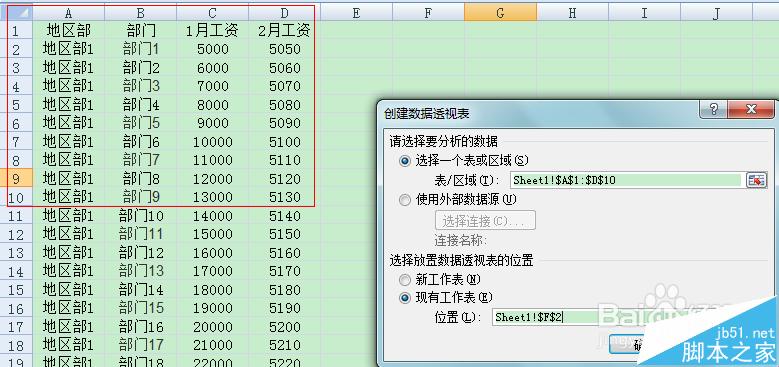
Task: Click the 15000 salary cell
Action: (213, 235)
